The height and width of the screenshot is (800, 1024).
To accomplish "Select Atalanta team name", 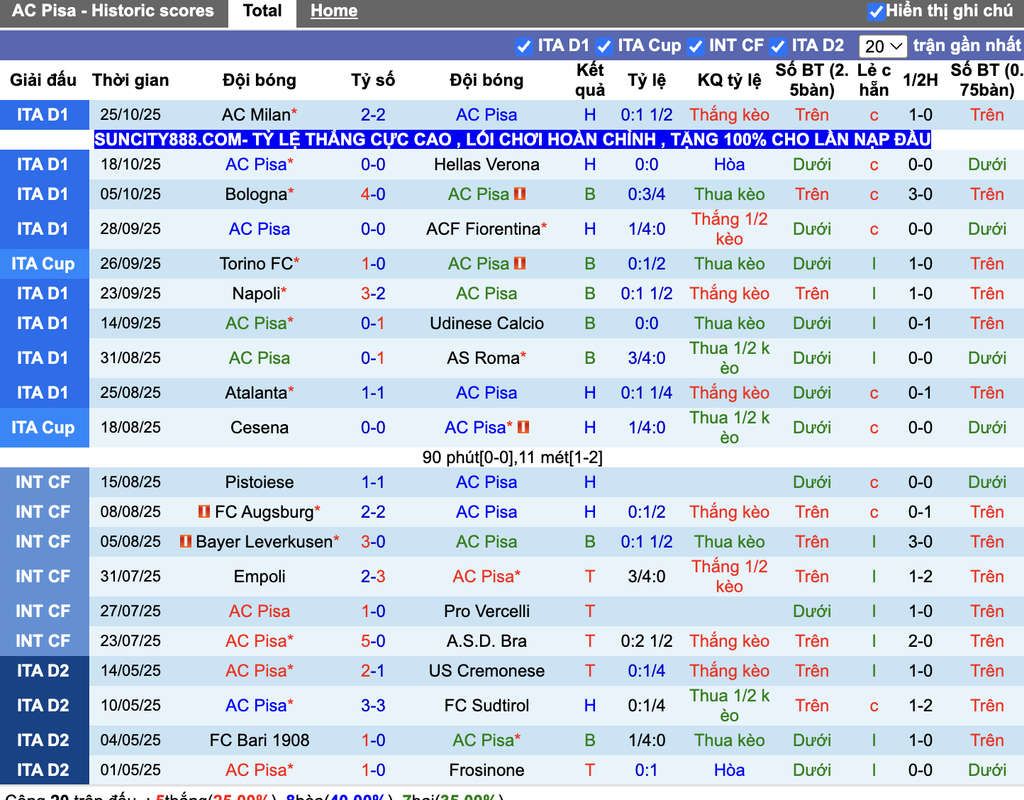I will pyautogui.click(x=256, y=392).
